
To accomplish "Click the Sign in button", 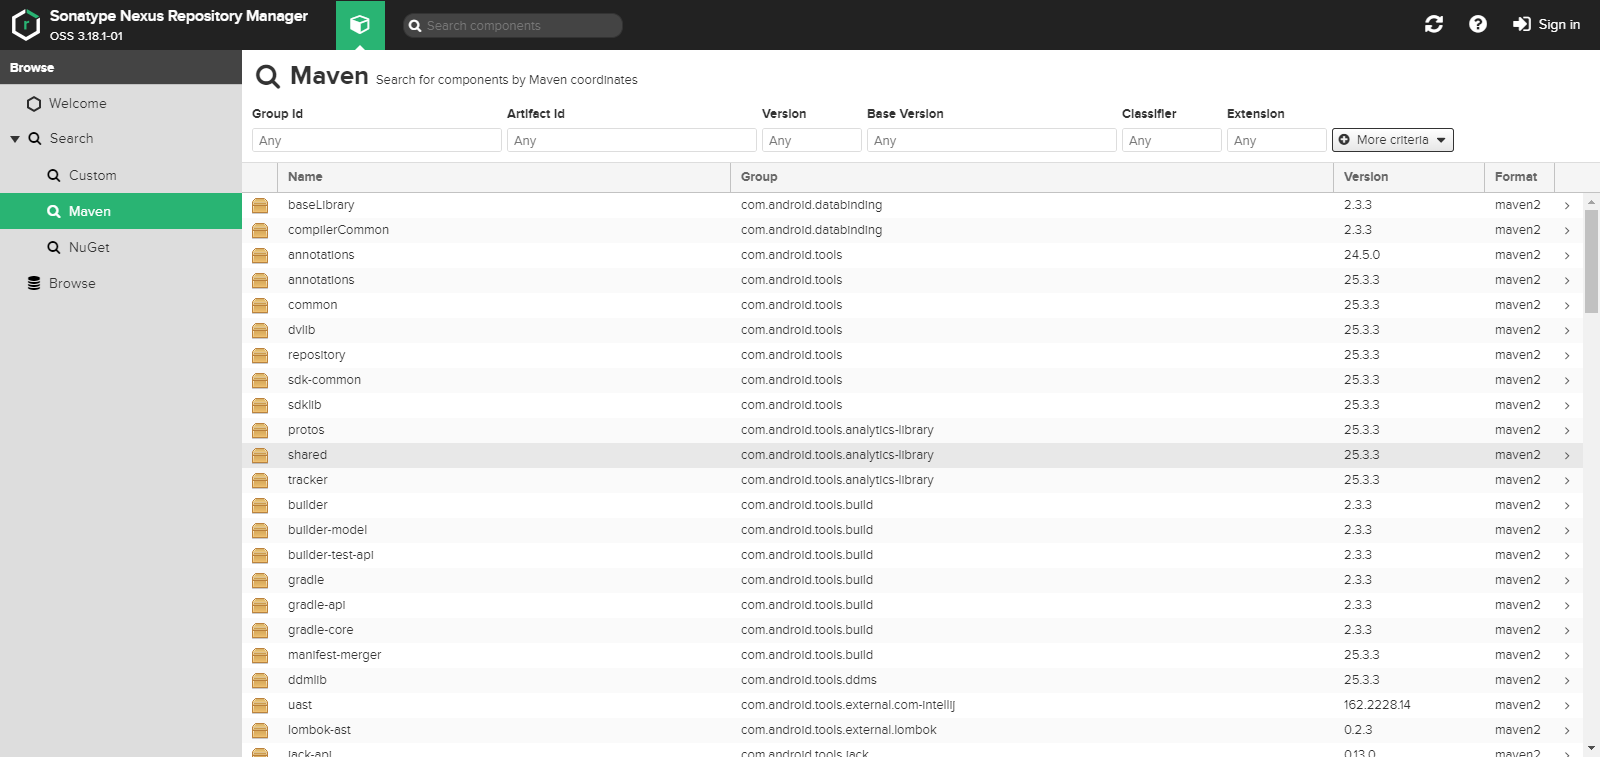I will tap(1547, 24).
